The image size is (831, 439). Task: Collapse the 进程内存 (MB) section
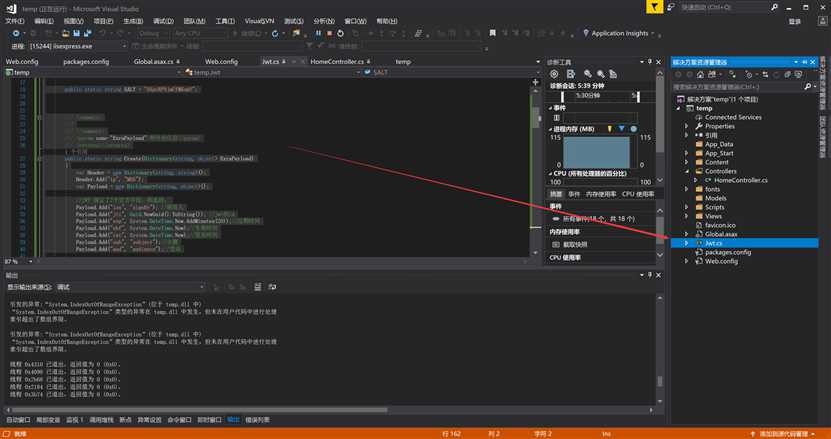tap(550, 129)
